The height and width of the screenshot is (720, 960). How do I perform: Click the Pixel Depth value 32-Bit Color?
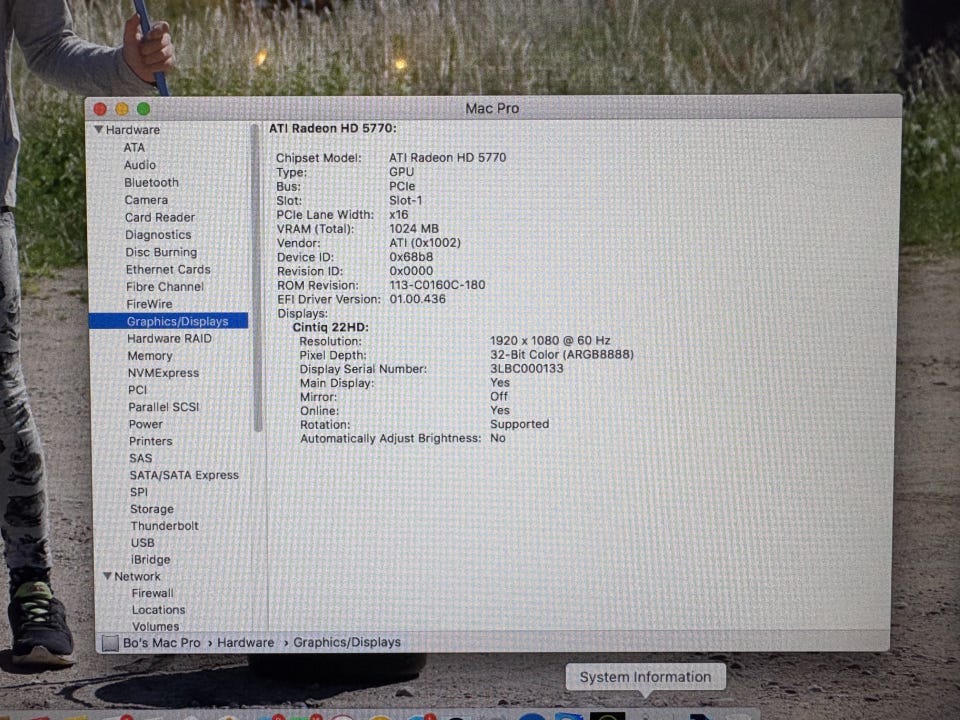(x=561, y=354)
